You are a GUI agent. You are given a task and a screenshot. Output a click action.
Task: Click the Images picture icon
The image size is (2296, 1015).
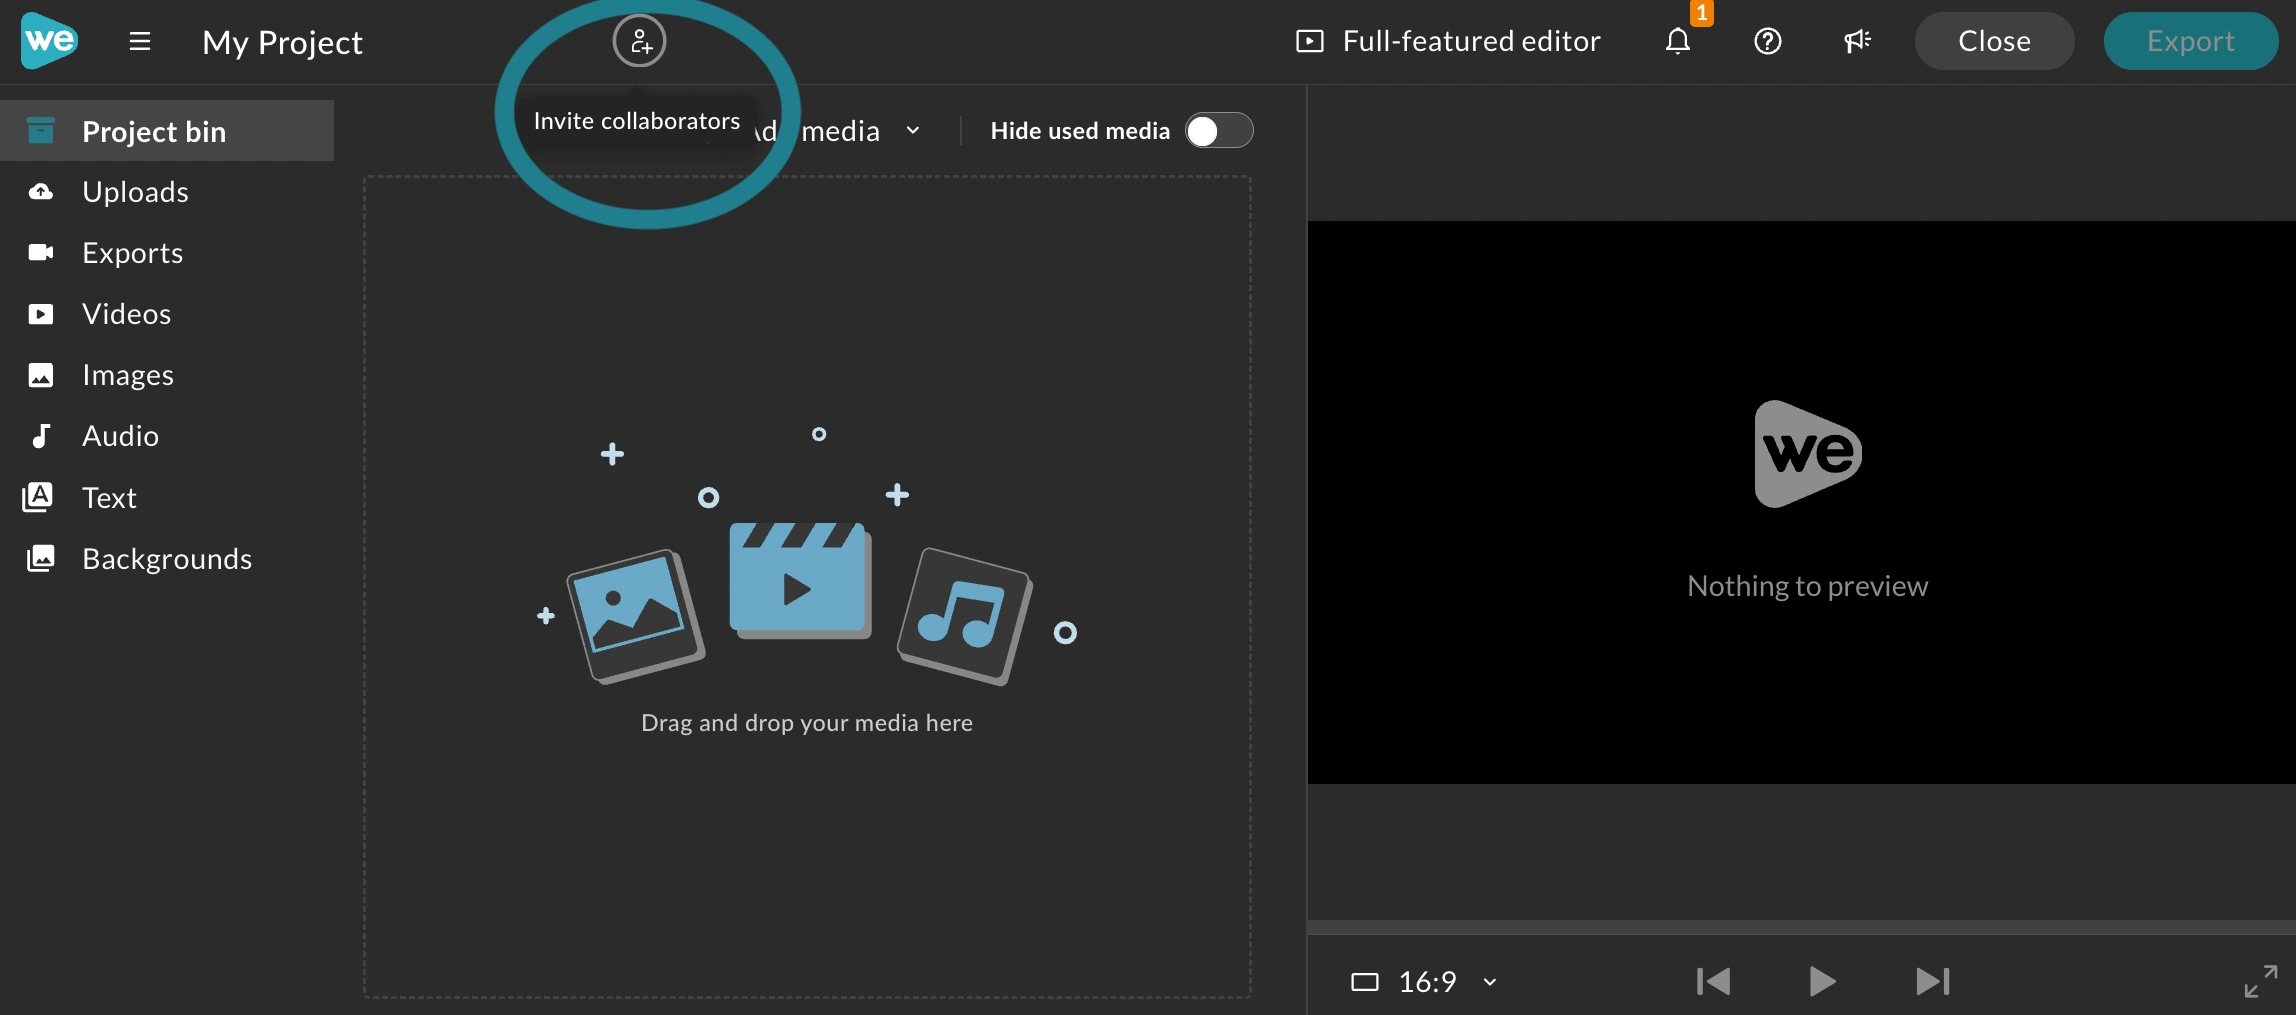[x=41, y=375]
